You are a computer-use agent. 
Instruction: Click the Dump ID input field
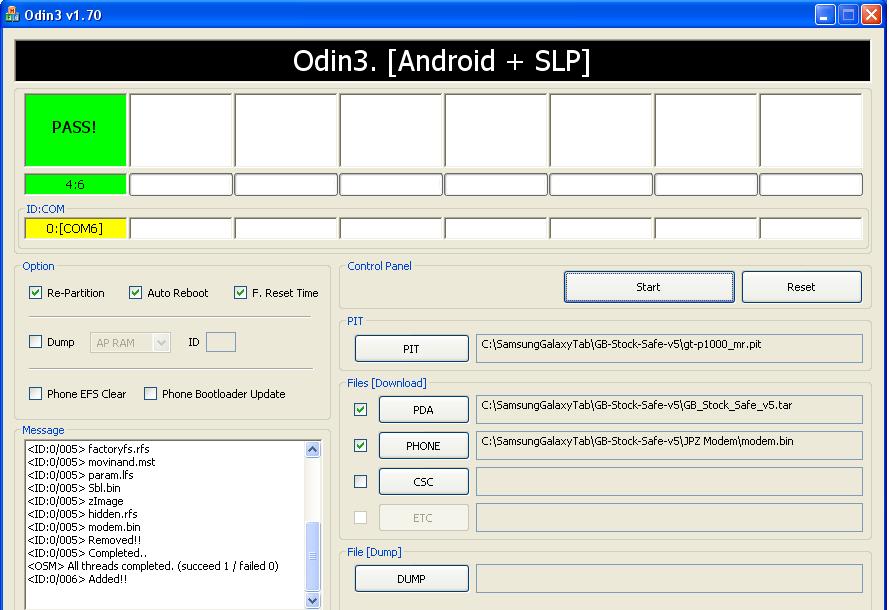pyautogui.click(x=221, y=342)
